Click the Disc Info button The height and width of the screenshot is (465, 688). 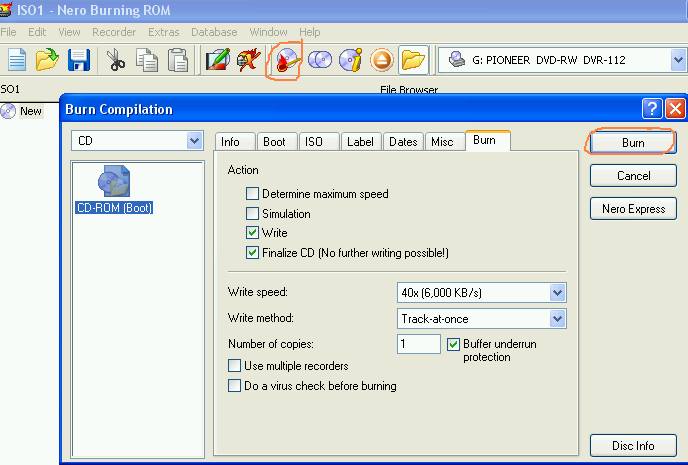(x=633, y=446)
